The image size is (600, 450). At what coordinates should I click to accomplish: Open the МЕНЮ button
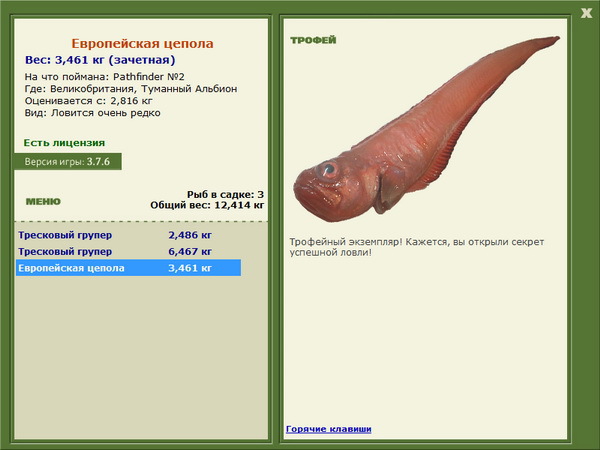tap(43, 202)
